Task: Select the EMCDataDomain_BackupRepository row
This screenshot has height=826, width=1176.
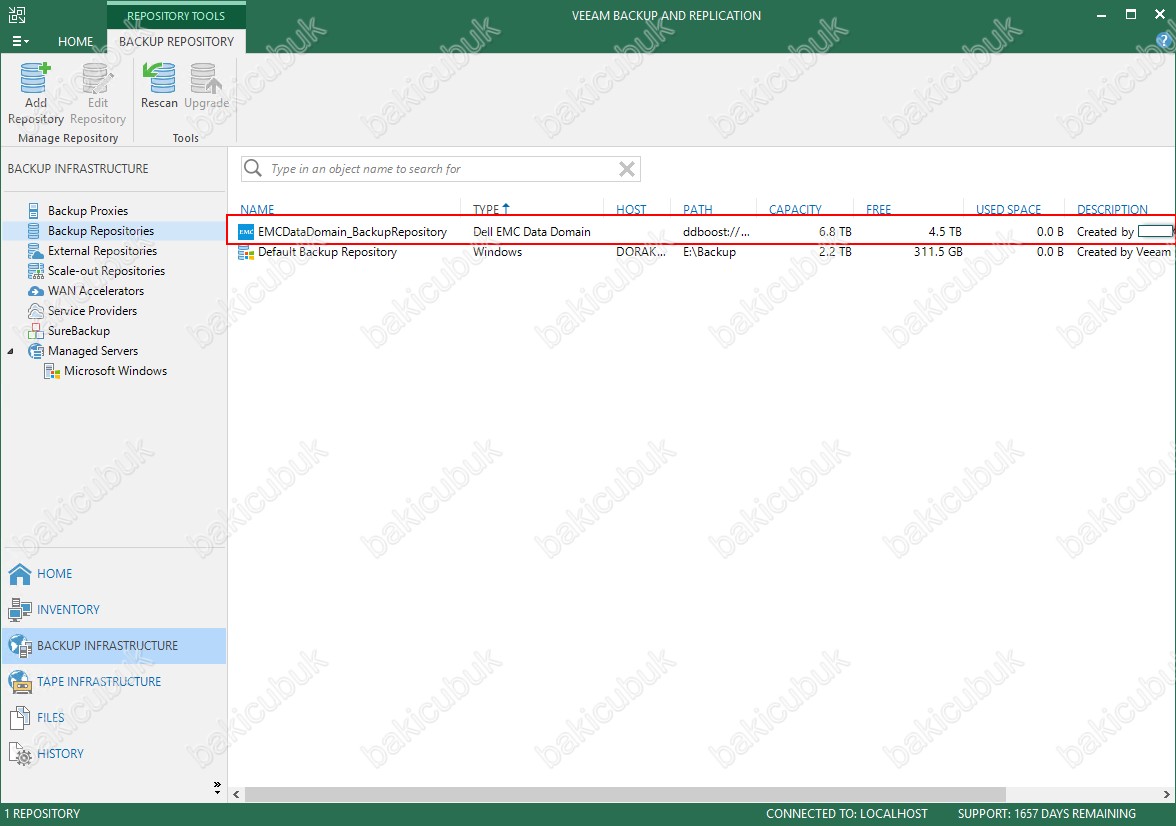Action: pos(701,232)
